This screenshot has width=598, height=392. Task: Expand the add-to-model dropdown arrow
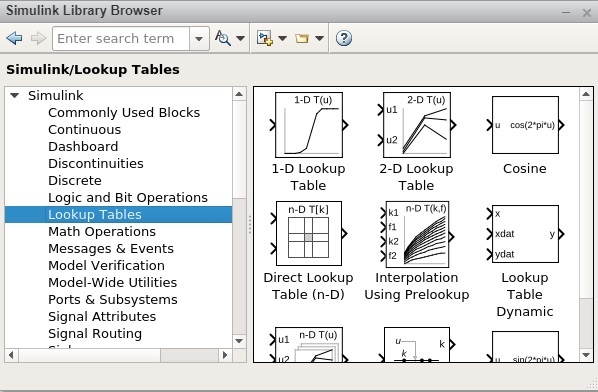[282, 38]
